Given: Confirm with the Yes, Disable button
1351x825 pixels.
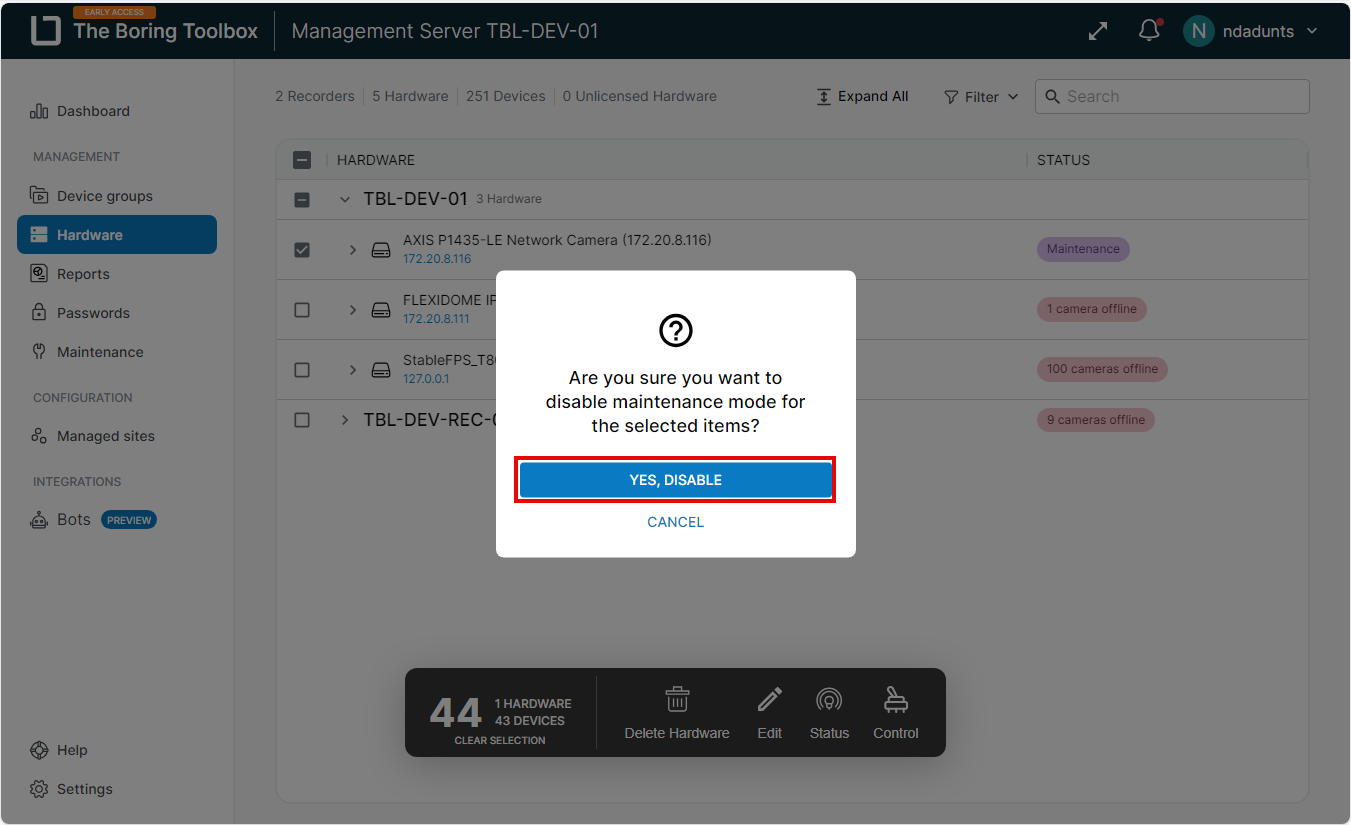Looking at the screenshot, I should pos(675,480).
